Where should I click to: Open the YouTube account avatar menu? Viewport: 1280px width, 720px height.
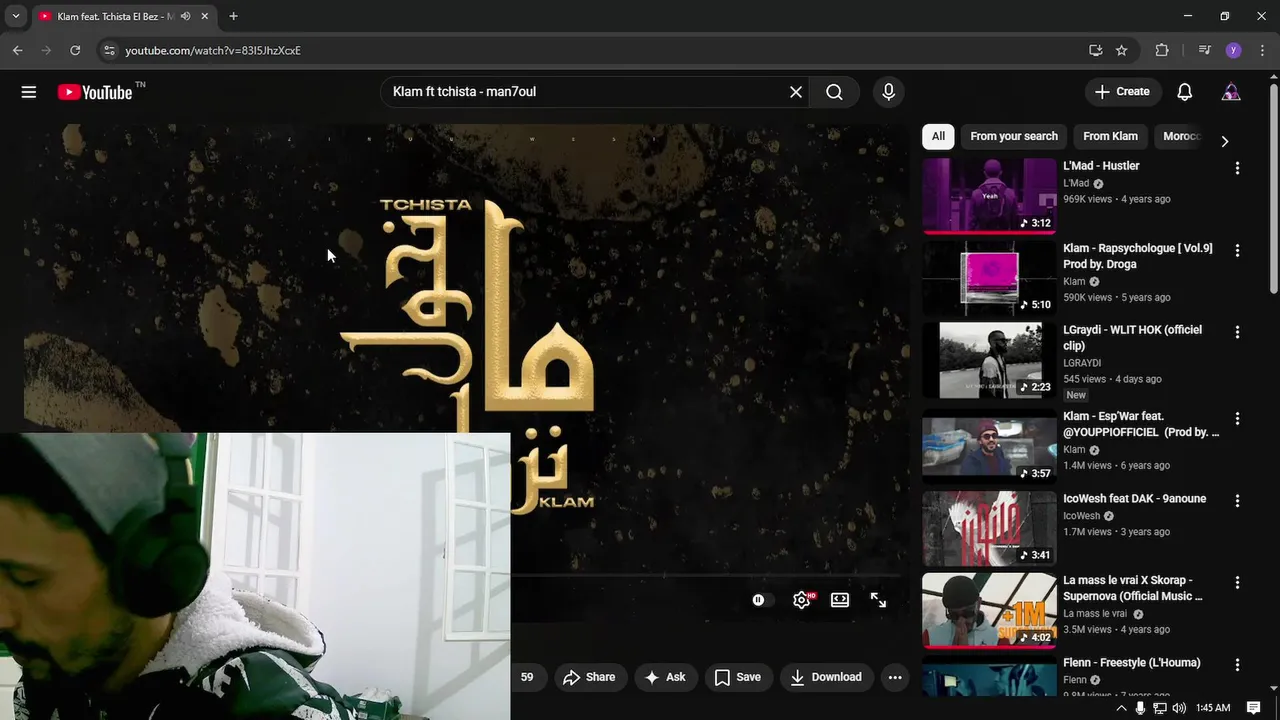pos(1231,92)
